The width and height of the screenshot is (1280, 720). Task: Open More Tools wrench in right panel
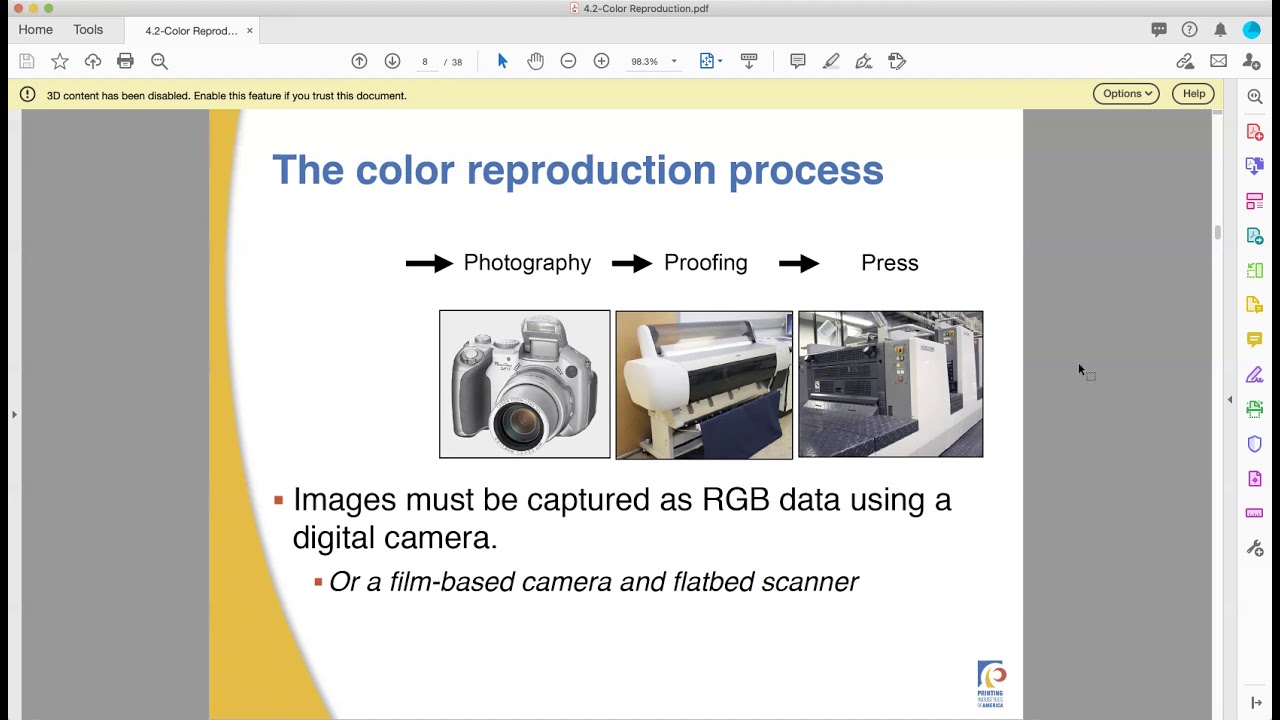[x=1255, y=548]
